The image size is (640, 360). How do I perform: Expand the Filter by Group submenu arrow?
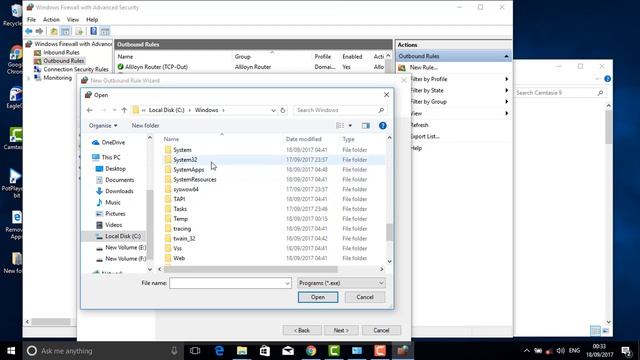click(x=507, y=102)
